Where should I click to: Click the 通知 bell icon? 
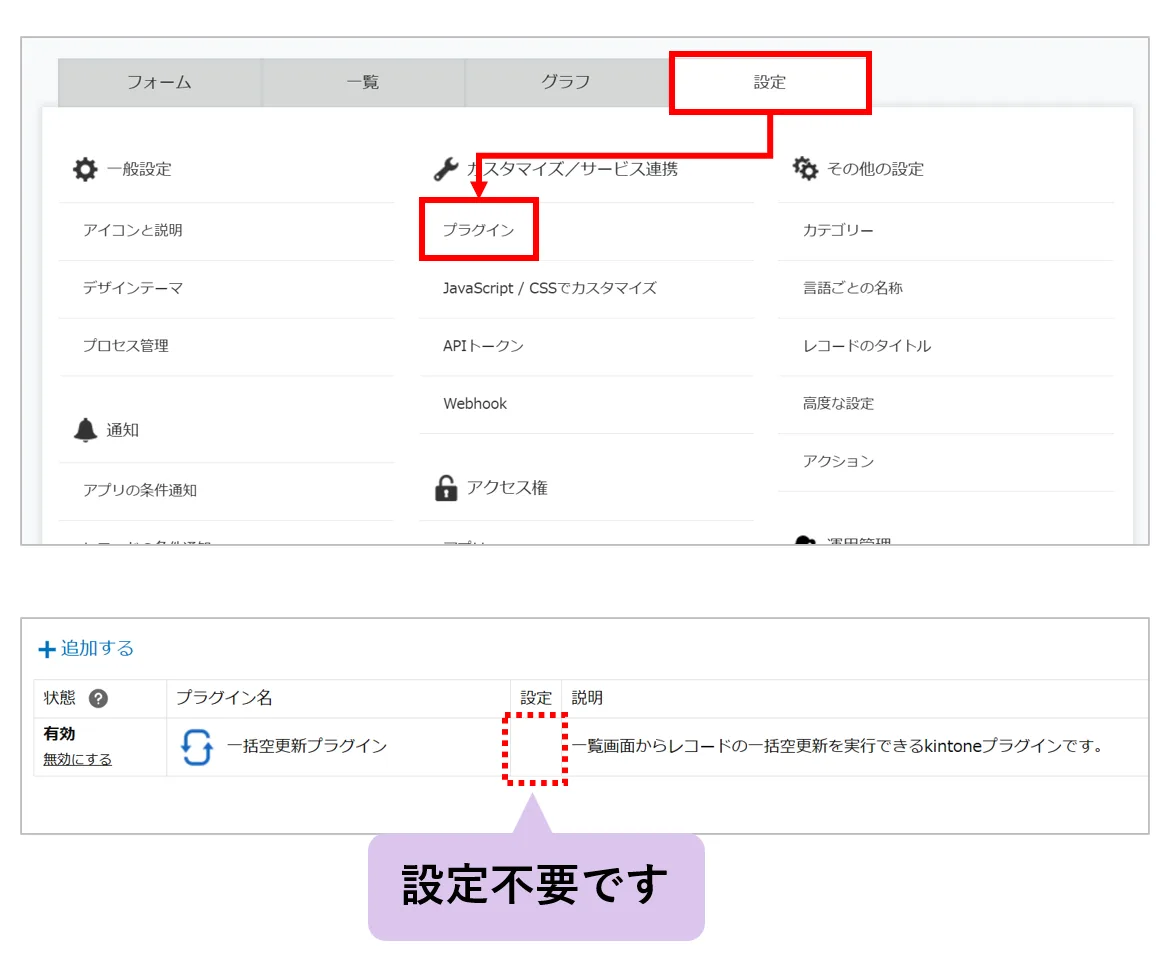click(x=85, y=430)
